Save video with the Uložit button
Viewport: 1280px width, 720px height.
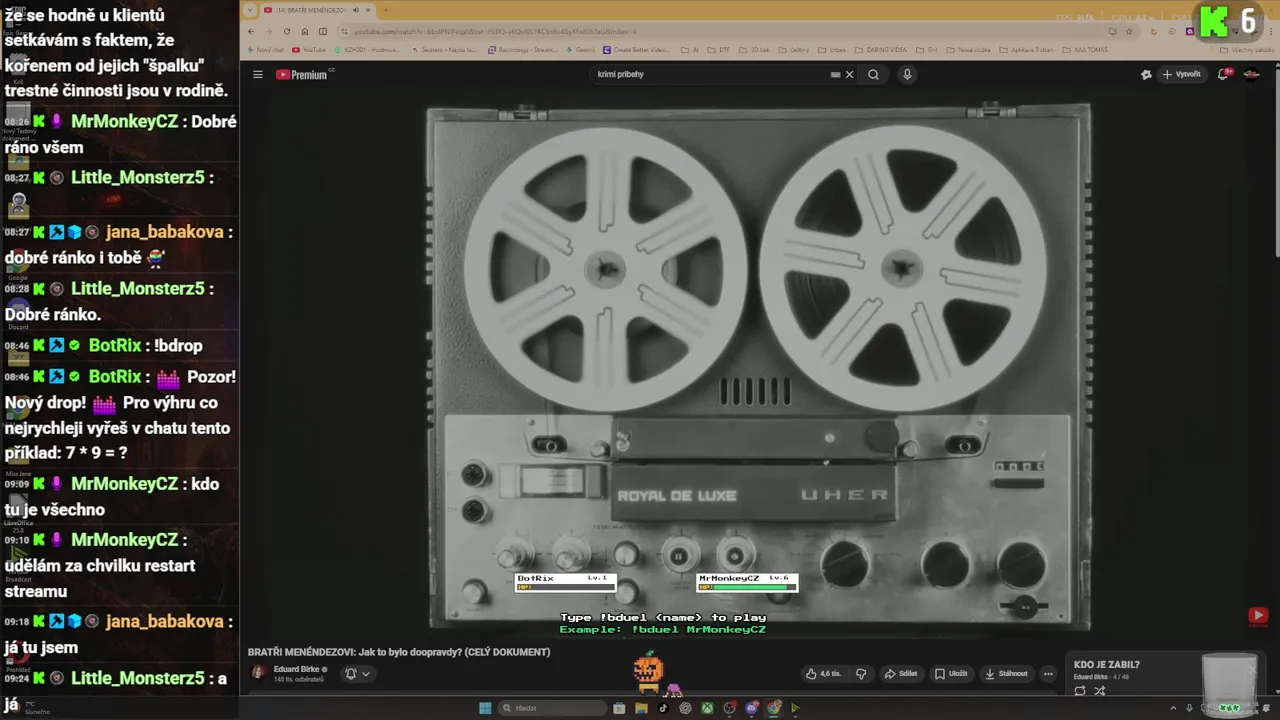coord(950,674)
